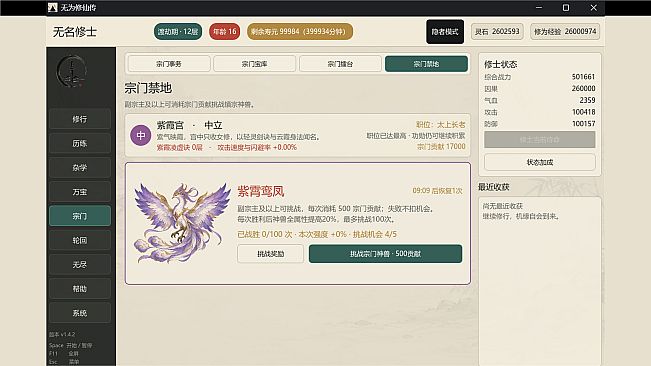Open the 万宝 section in the sidebar
Image resolution: width=651 pixels, height=366 pixels.
[80, 192]
